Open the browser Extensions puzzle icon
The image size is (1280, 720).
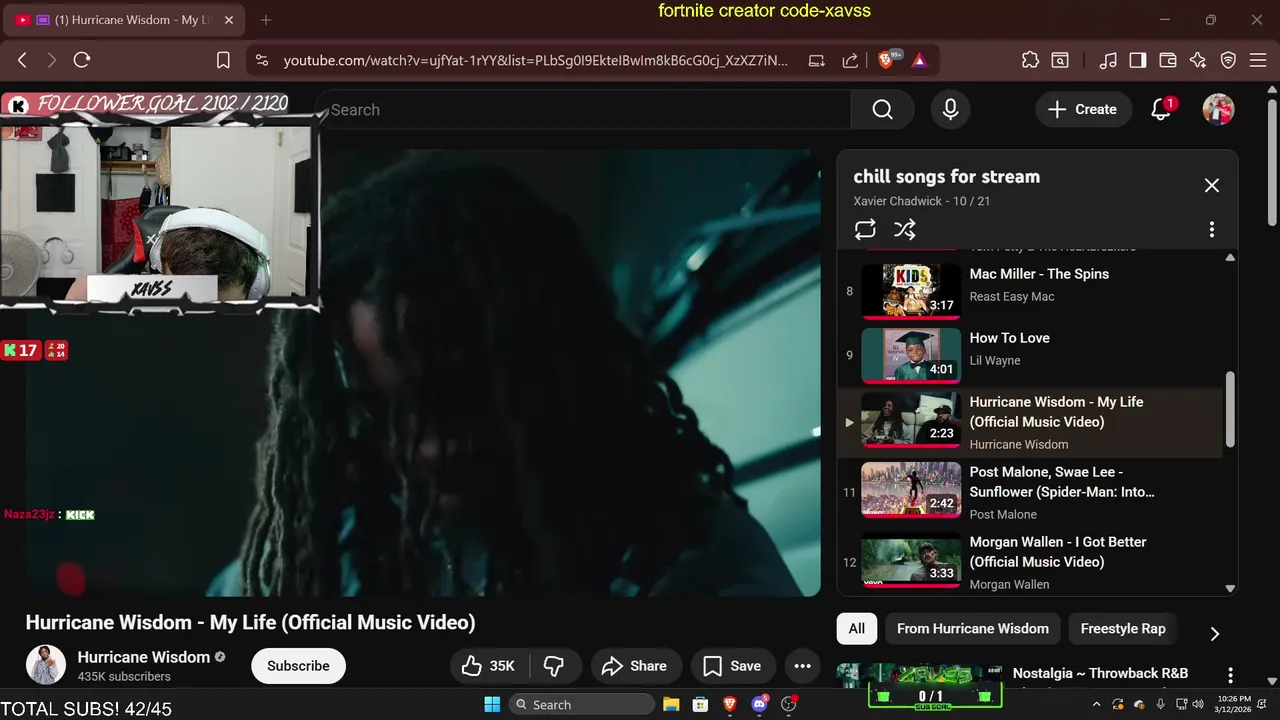tap(1030, 60)
